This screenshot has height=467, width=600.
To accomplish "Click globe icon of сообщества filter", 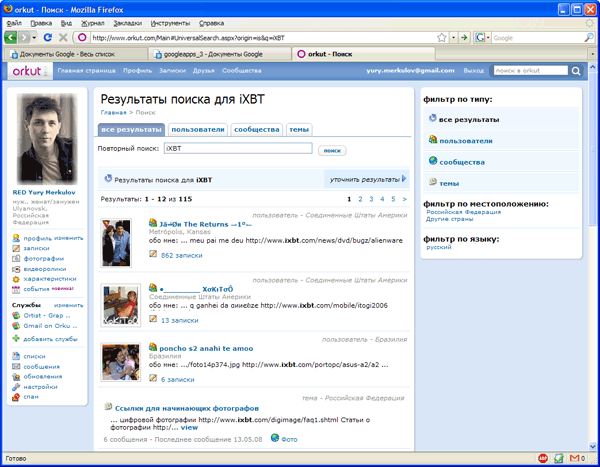I will pyautogui.click(x=433, y=161).
